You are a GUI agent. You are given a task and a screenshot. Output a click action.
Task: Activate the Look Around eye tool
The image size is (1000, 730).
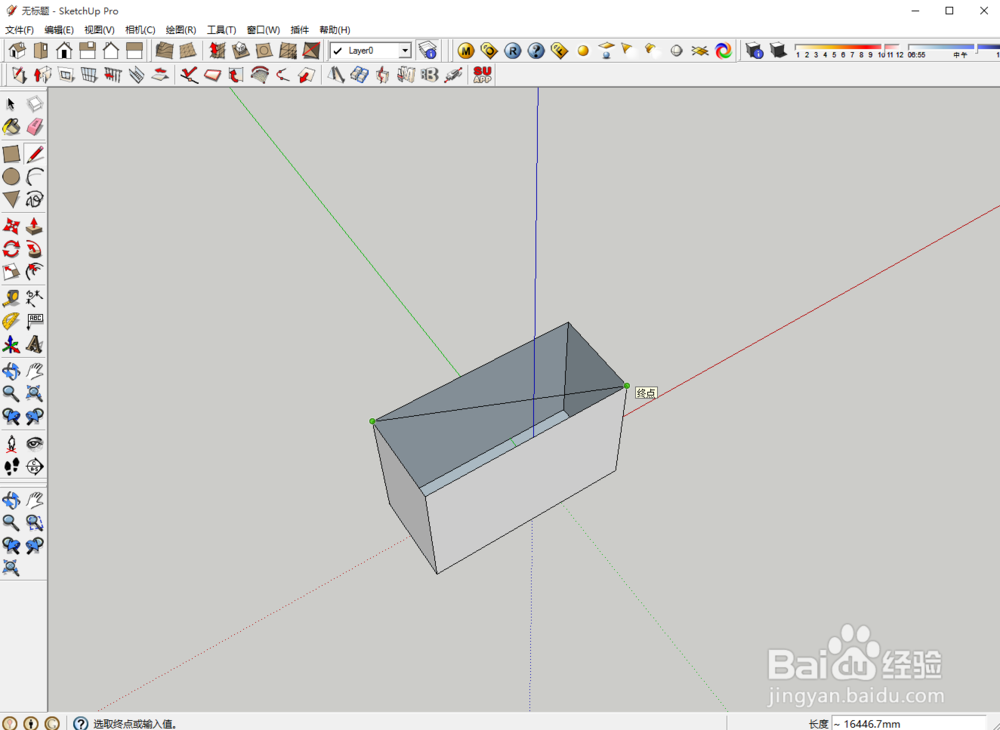(34, 444)
